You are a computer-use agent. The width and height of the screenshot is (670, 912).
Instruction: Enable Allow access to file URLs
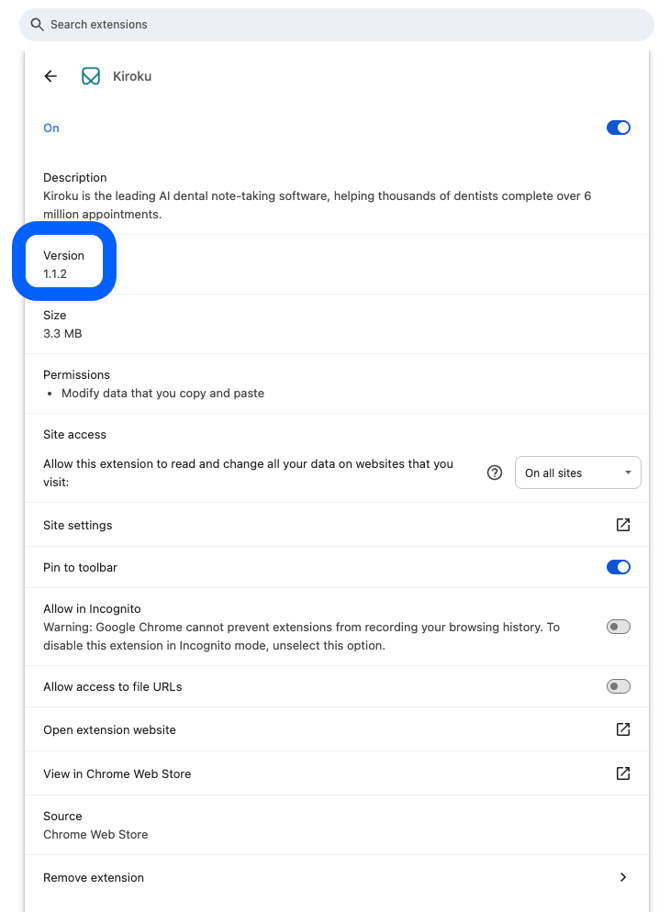tap(618, 686)
